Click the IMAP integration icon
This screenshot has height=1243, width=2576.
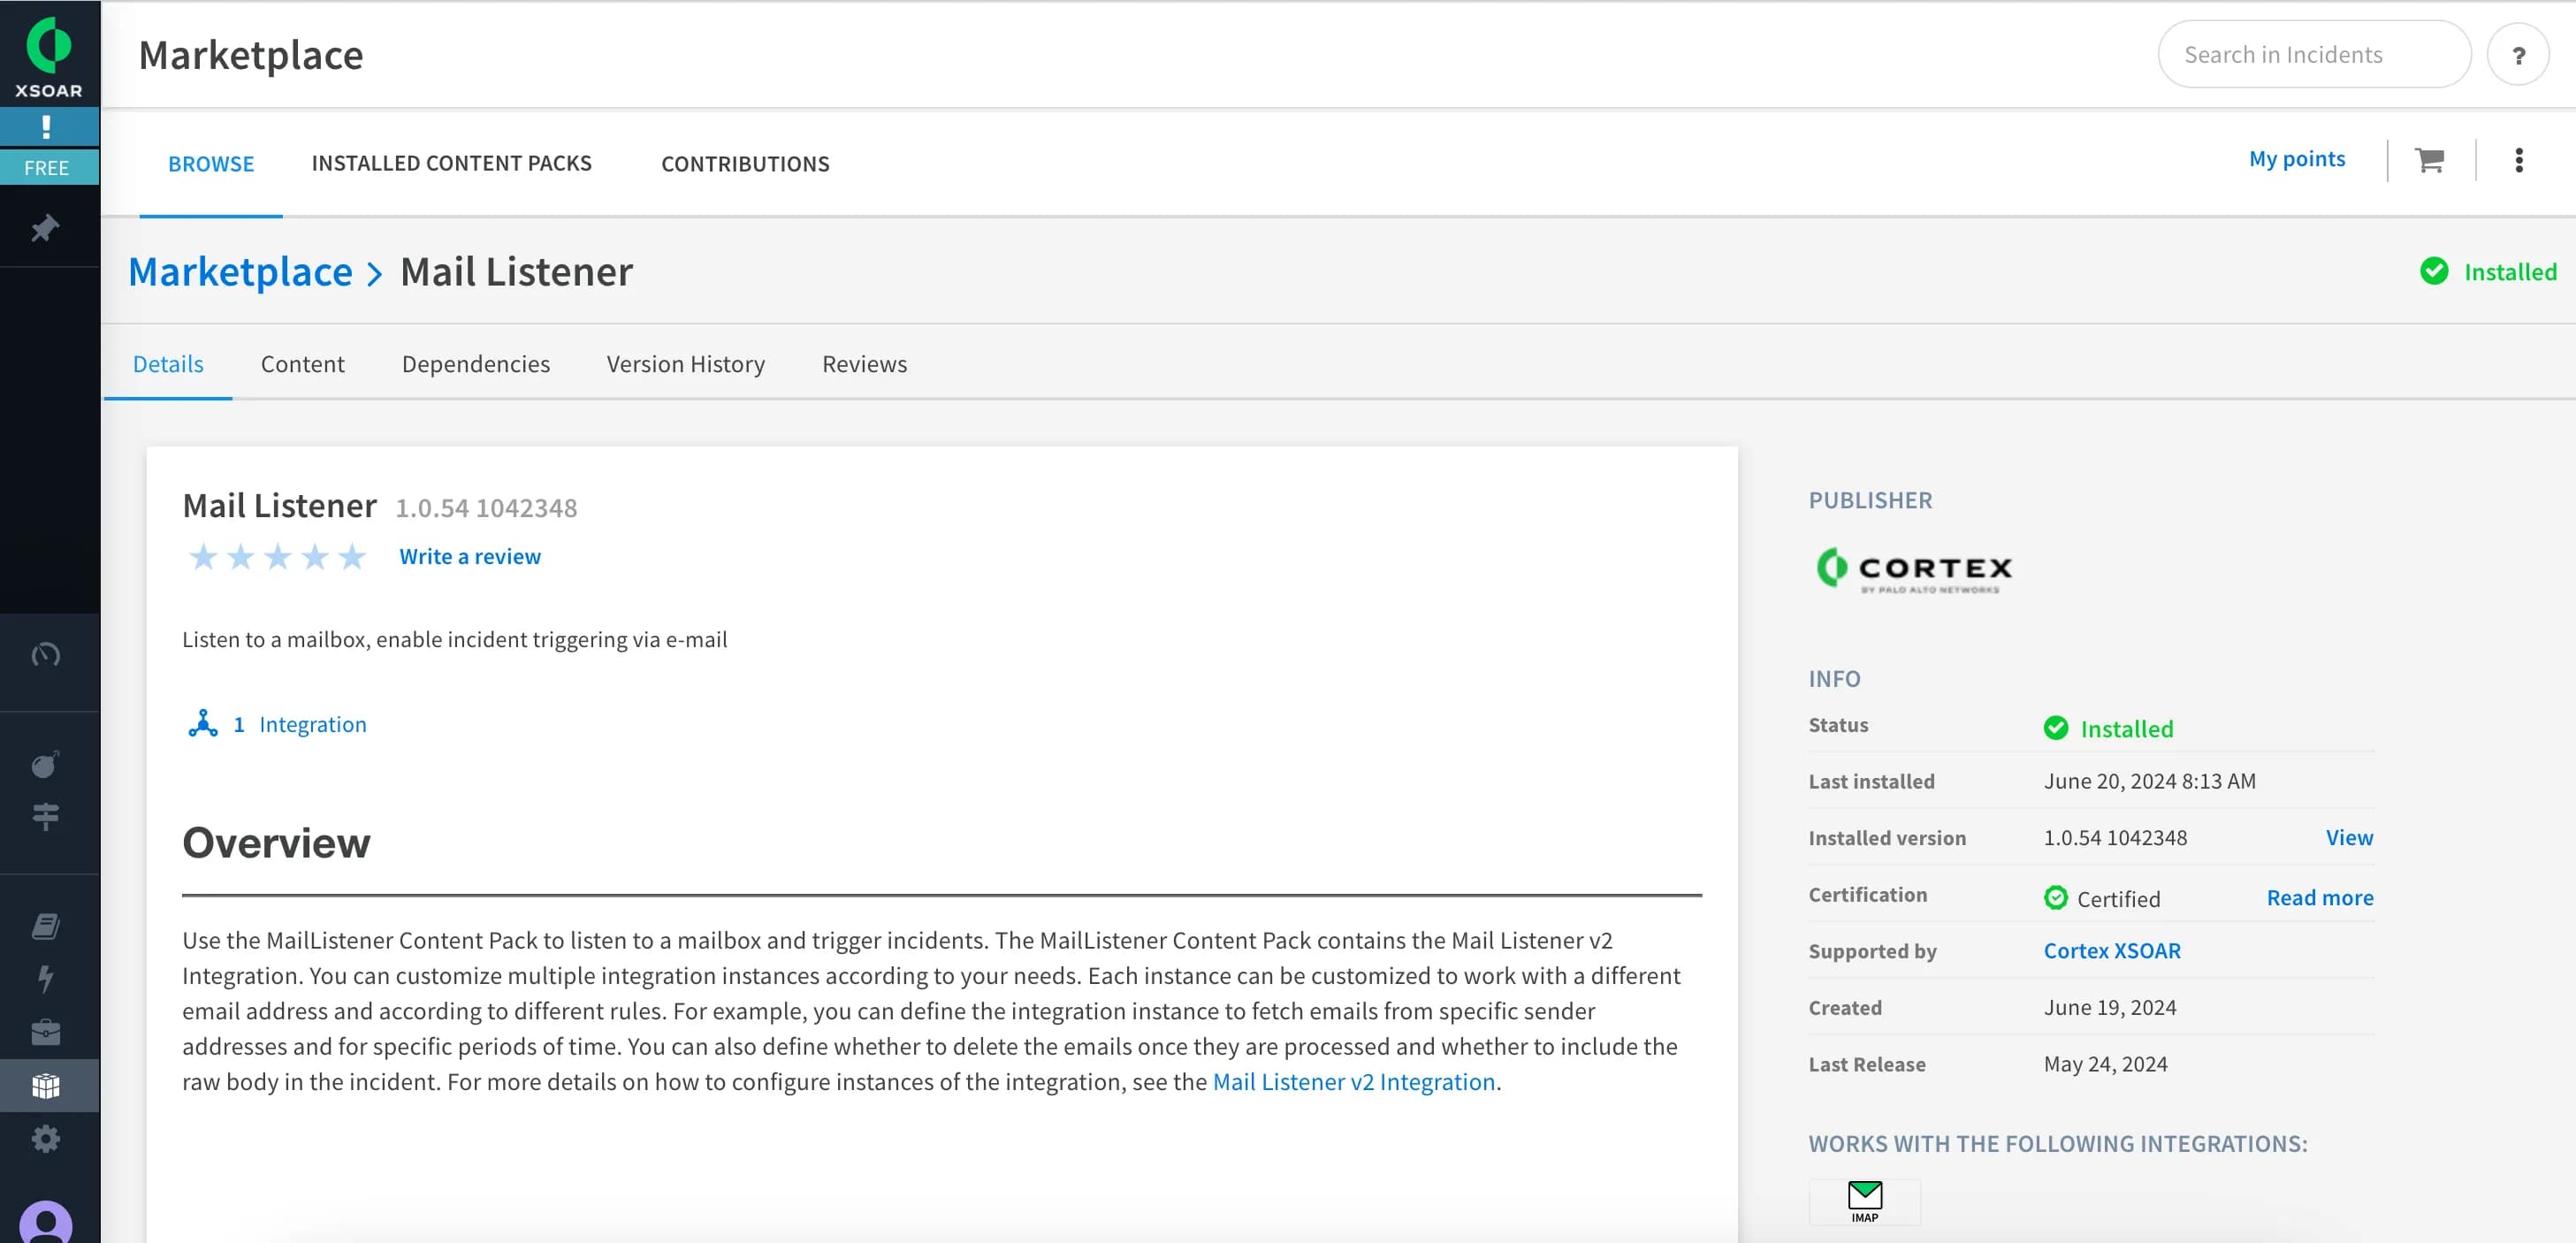pyautogui.click(x=1864, y=1202)
